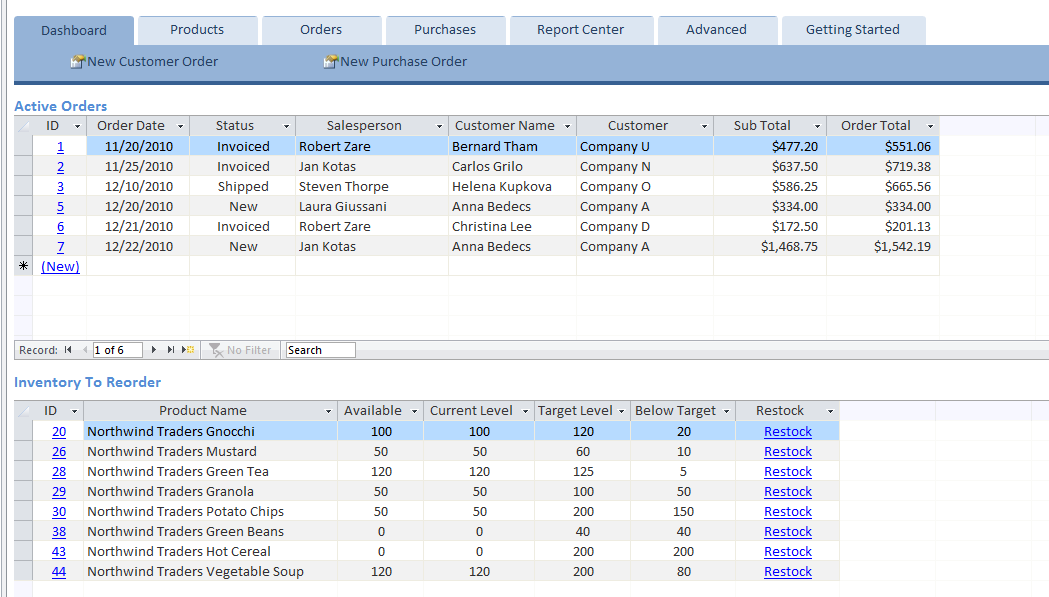
Task: Switch to the Purchases tab
Action: coord(445,30)
